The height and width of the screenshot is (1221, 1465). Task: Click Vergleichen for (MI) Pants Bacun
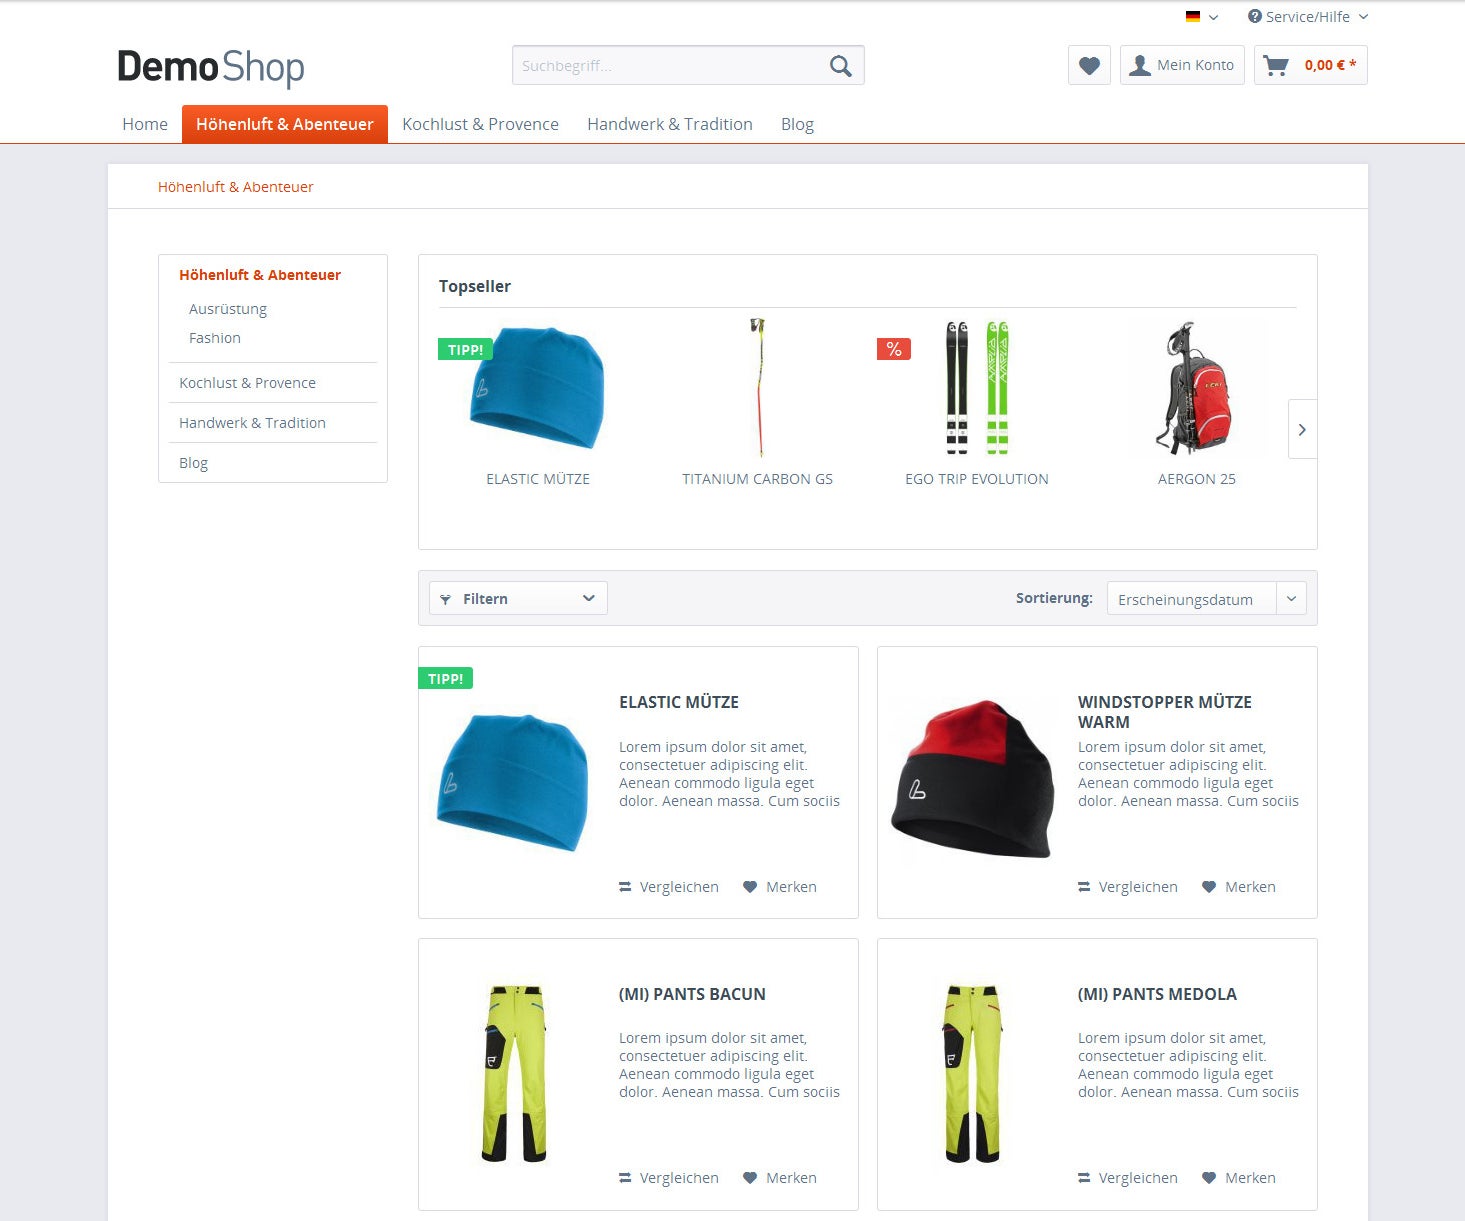(x=669, y=1178)
